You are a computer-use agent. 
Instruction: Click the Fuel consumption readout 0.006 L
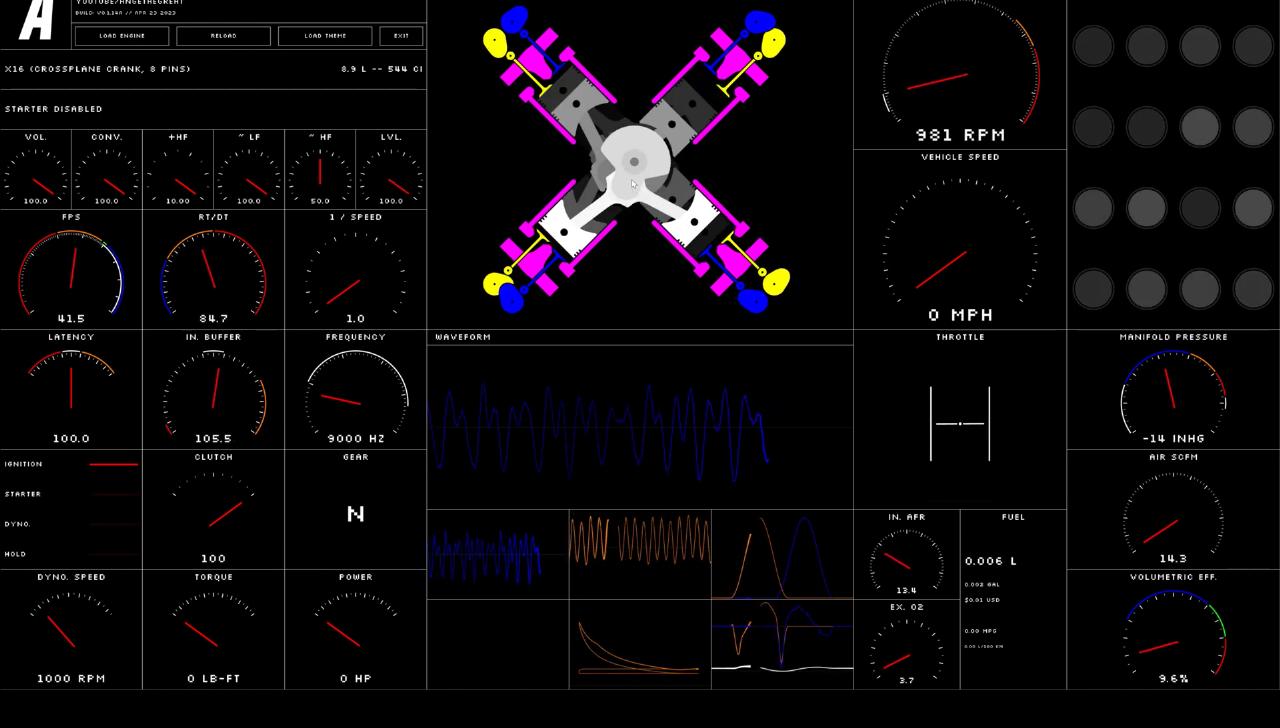(x=992, y=561)
